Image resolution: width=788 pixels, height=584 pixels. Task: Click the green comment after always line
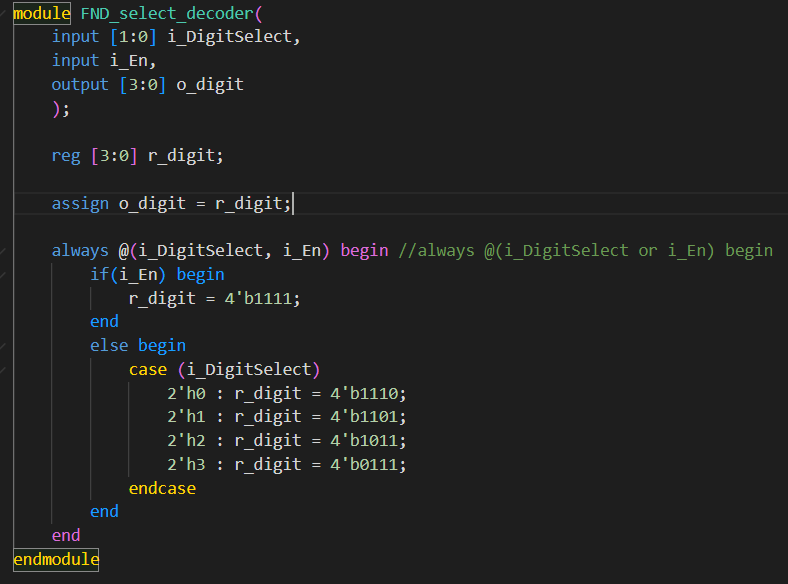585,251
